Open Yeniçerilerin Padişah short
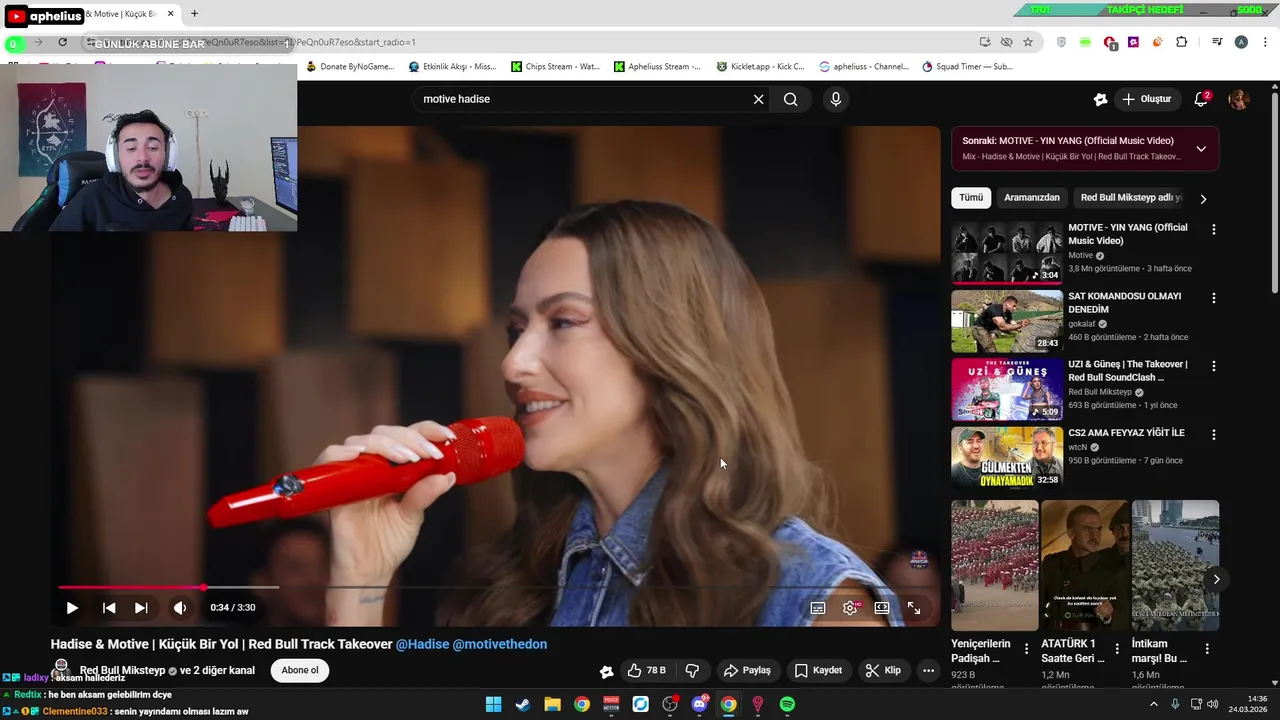The image size is (1280, 720). click(x=994, y=565)
